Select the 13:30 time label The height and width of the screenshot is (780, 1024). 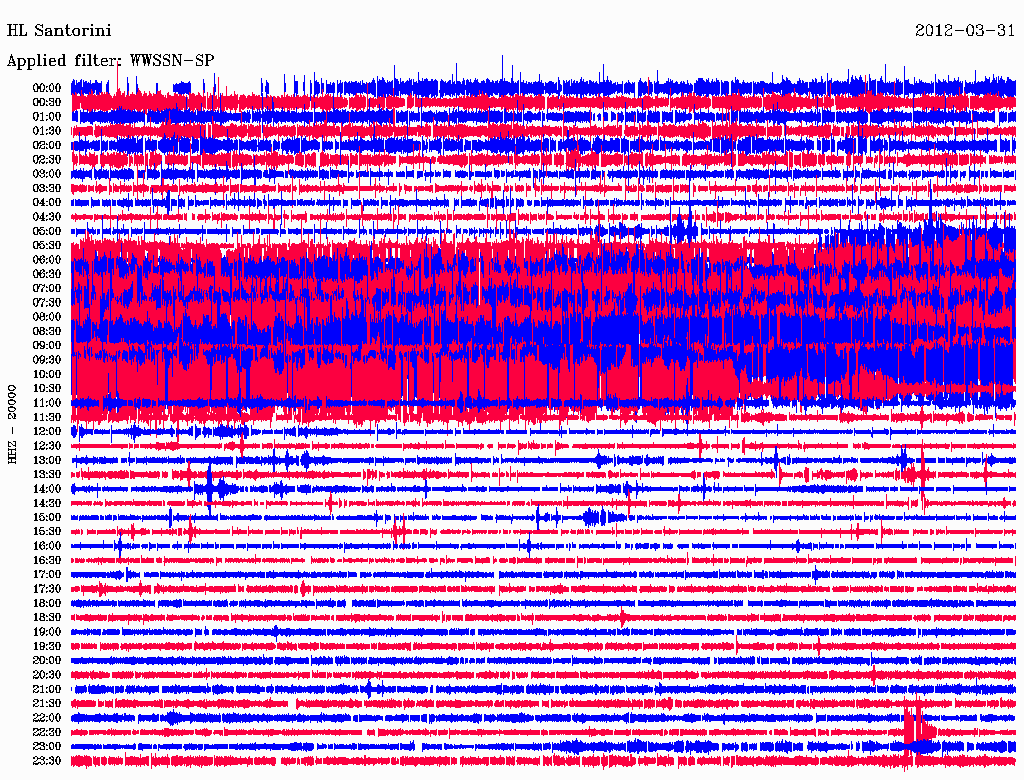[x=47, y=474]
